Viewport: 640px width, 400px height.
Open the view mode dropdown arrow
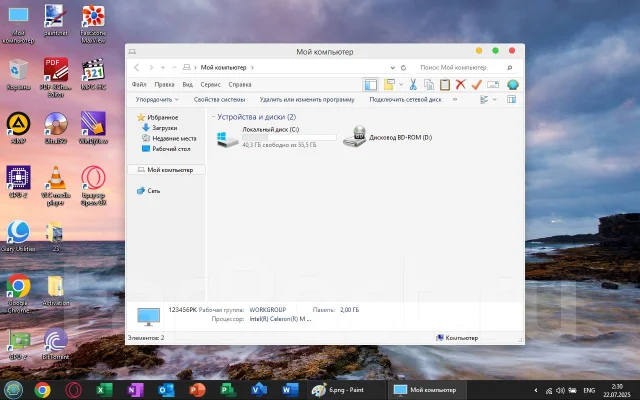495,100
